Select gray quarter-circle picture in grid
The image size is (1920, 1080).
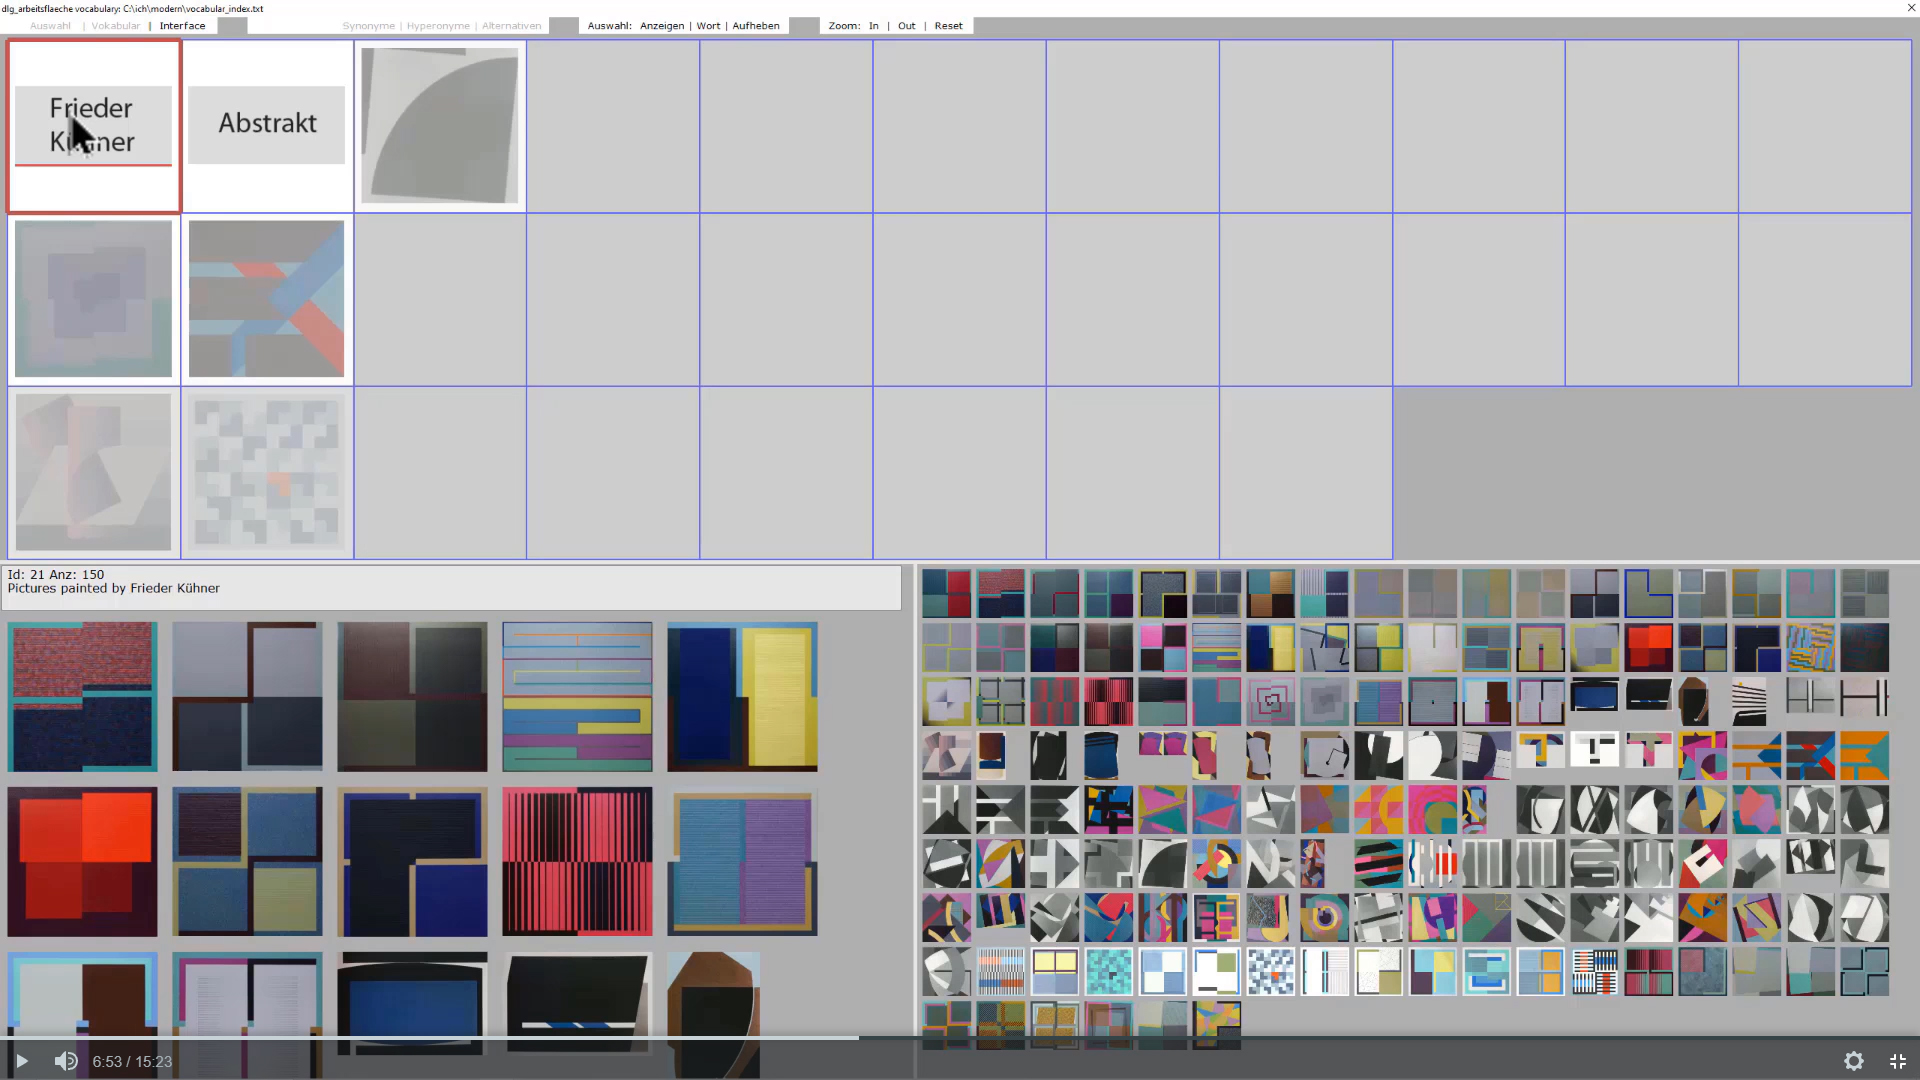point(440,126)
